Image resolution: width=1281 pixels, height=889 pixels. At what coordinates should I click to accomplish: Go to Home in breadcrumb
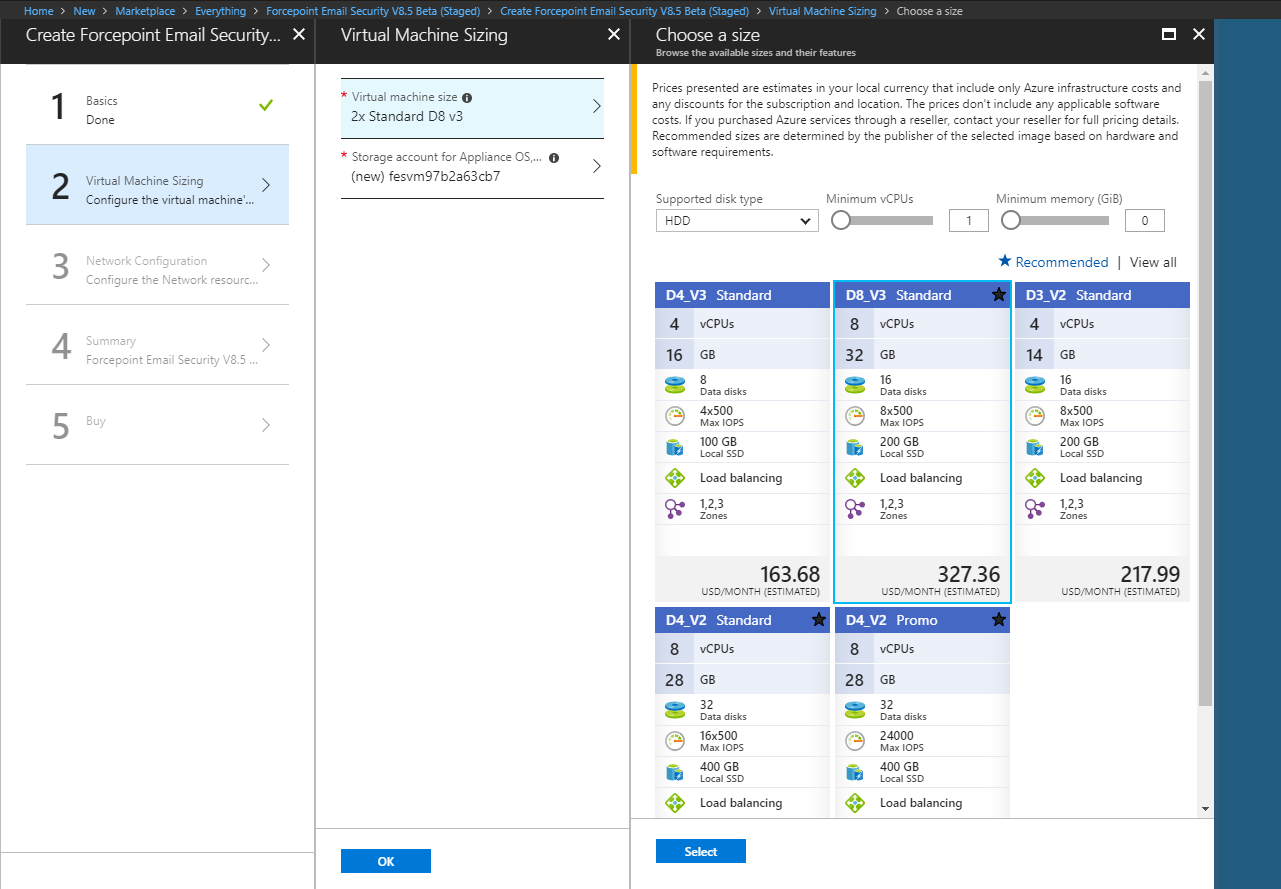[38, 11]
